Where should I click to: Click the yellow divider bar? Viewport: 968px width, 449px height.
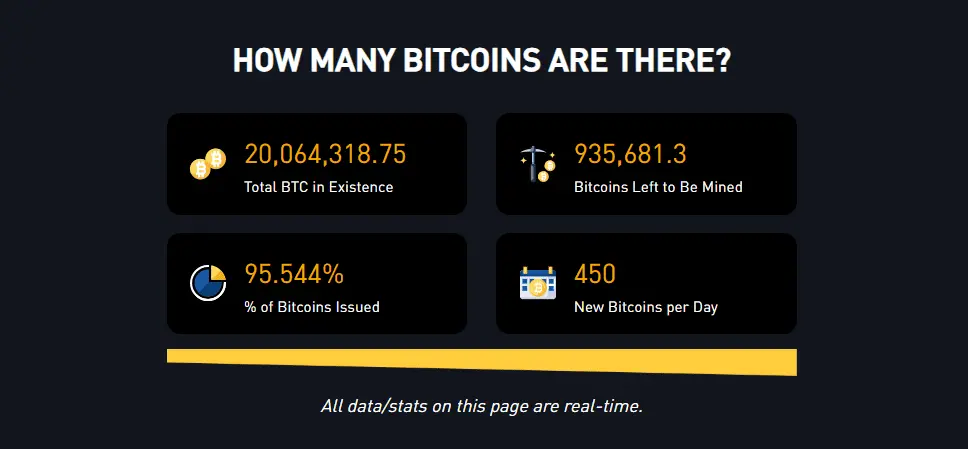pyautogui.click(x=482, y=361)
